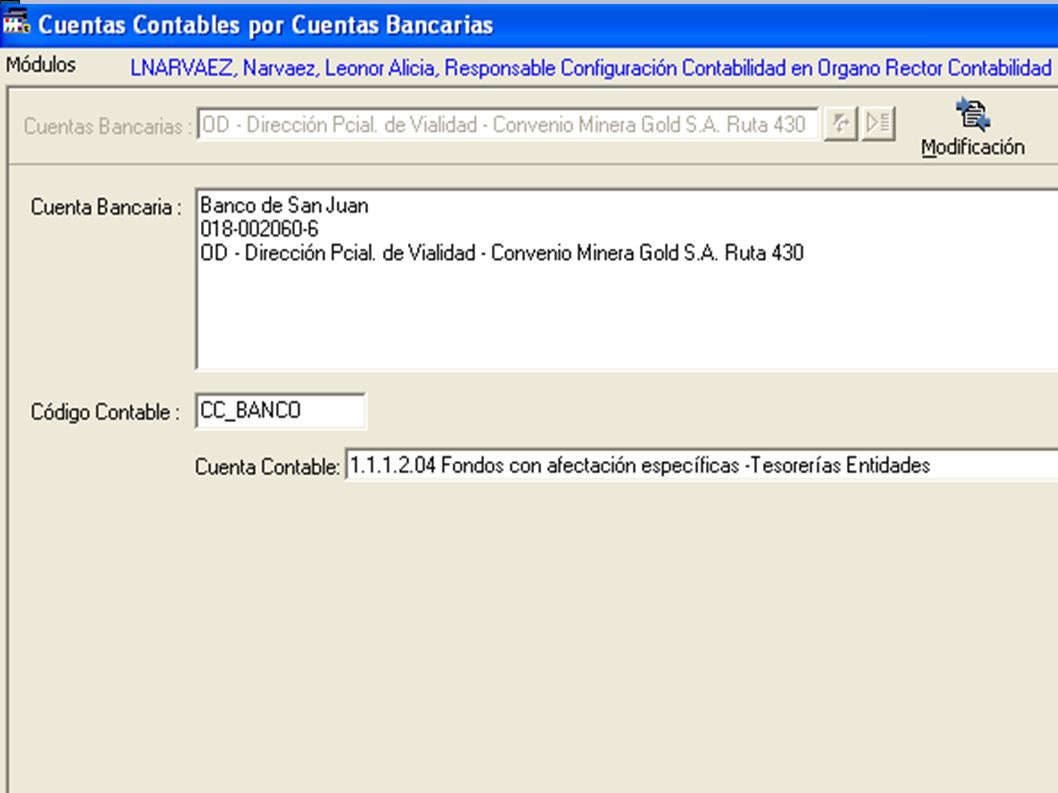1058x793 pixels.
Task: Click the application icon in the title bar
Action: pyautogui.click(x=16, y=22)
